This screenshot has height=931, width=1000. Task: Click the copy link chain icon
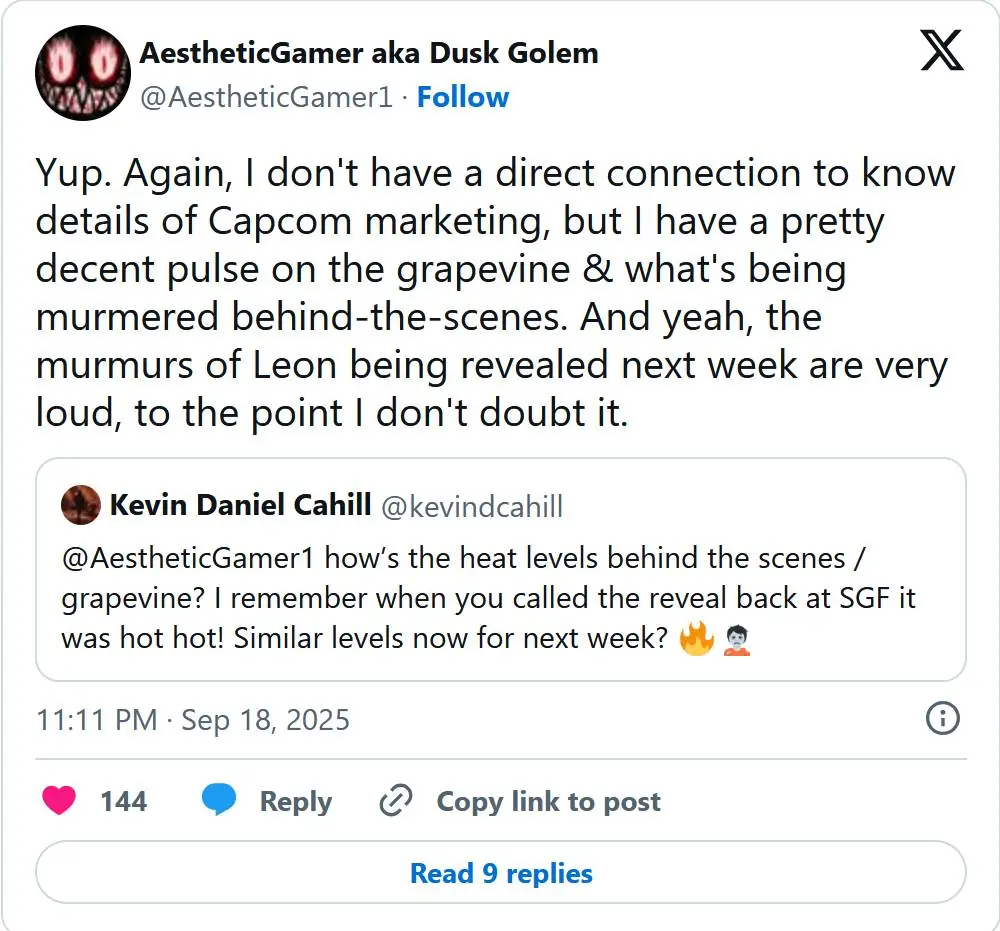[x=396, y=801]
